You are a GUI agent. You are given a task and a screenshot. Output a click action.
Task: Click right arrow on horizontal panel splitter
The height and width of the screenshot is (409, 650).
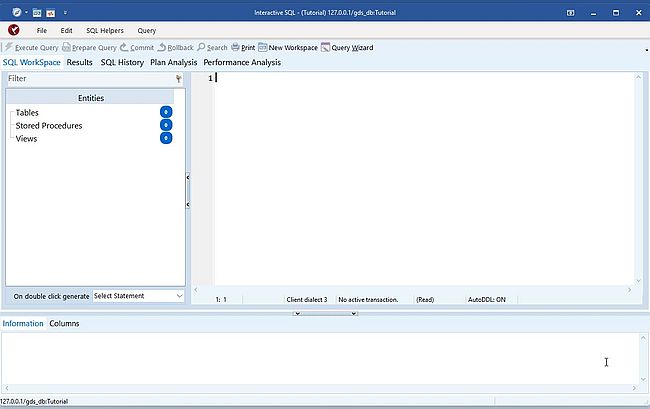pos(354,314)
